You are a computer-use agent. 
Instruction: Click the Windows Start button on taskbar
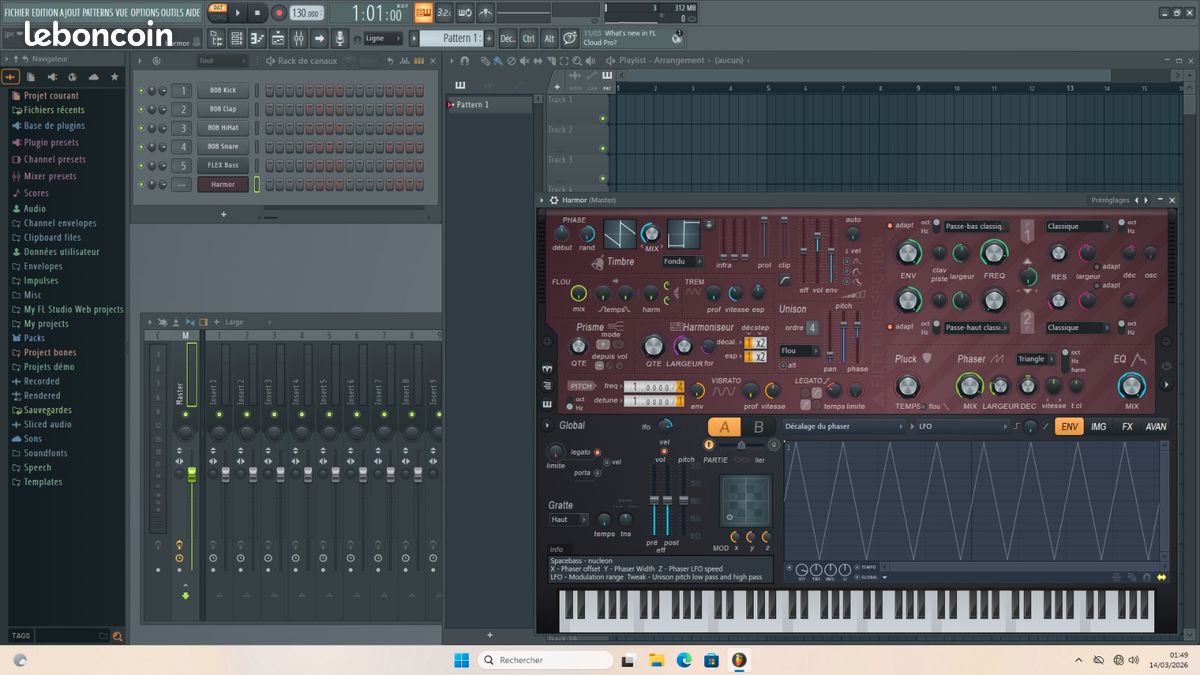coord(461,660)
